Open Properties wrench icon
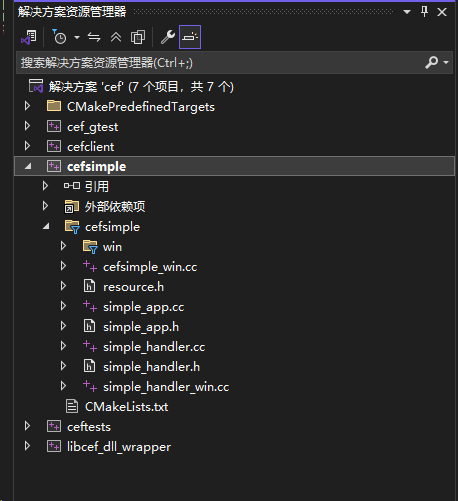 168,37
